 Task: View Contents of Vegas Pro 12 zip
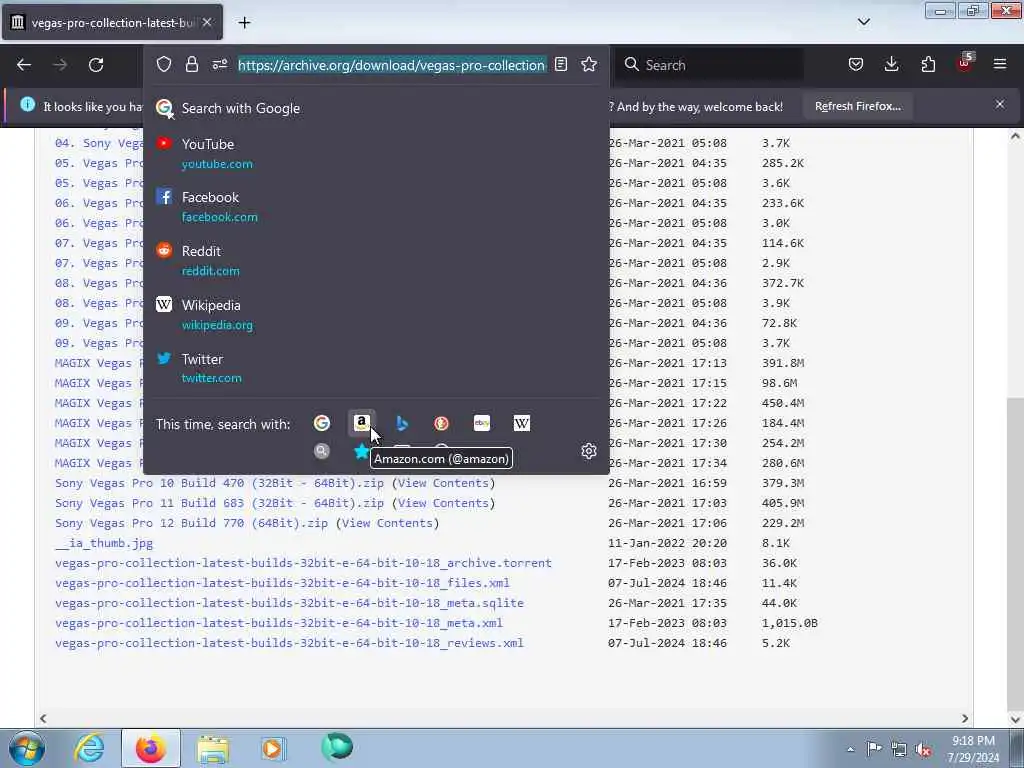click(387, 523)
